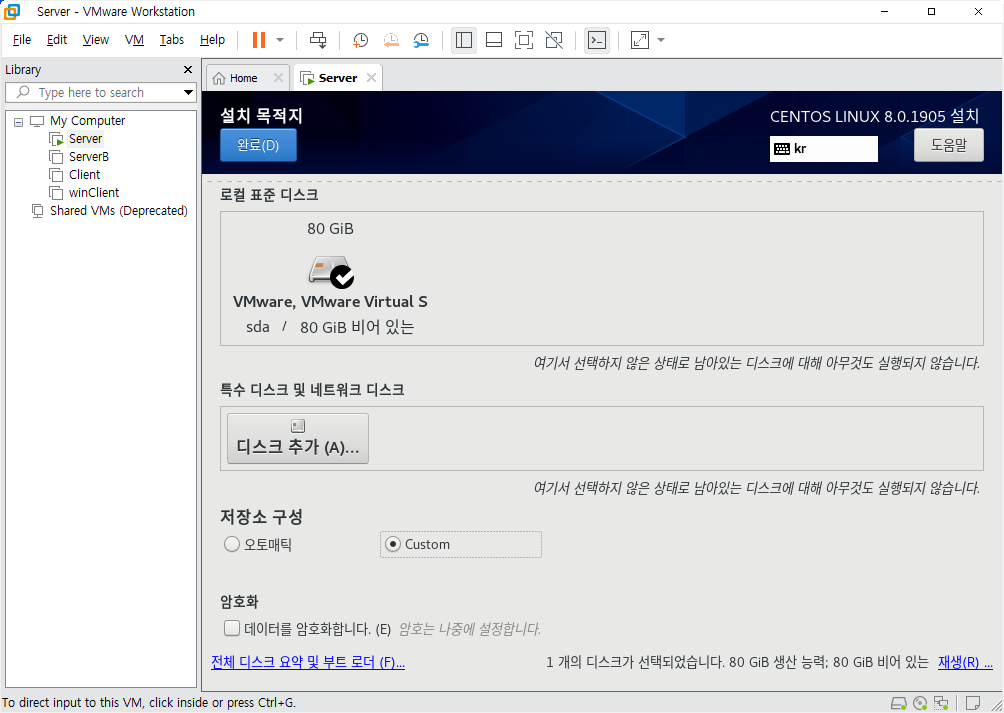The width and height of the screenshot is (1004, 713).
Task: Open the File menu
Action: pyautogui.click(x=22, y=40)
